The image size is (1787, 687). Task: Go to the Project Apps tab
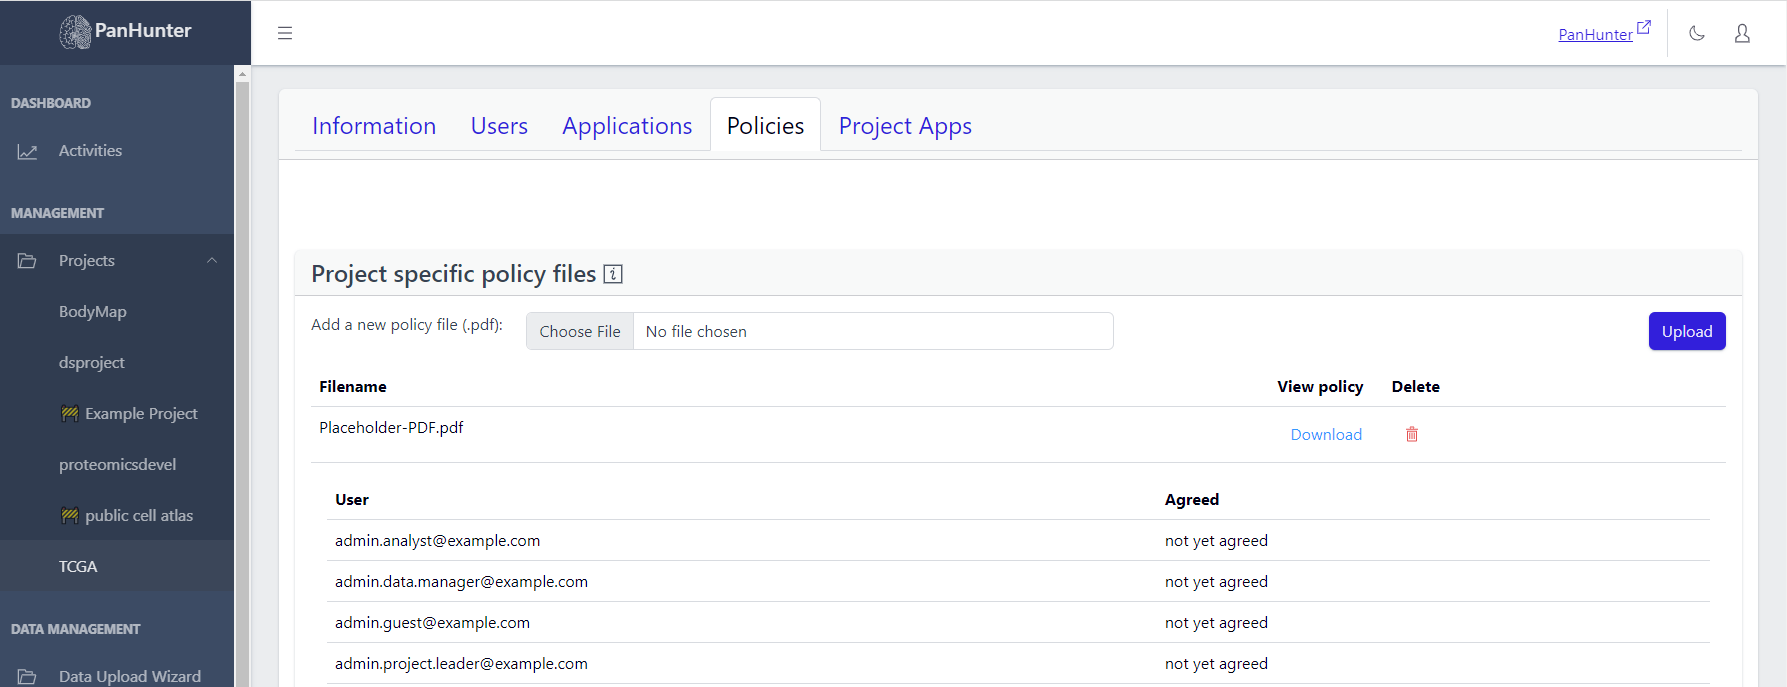pyautogui.click(x=905, y=126)
